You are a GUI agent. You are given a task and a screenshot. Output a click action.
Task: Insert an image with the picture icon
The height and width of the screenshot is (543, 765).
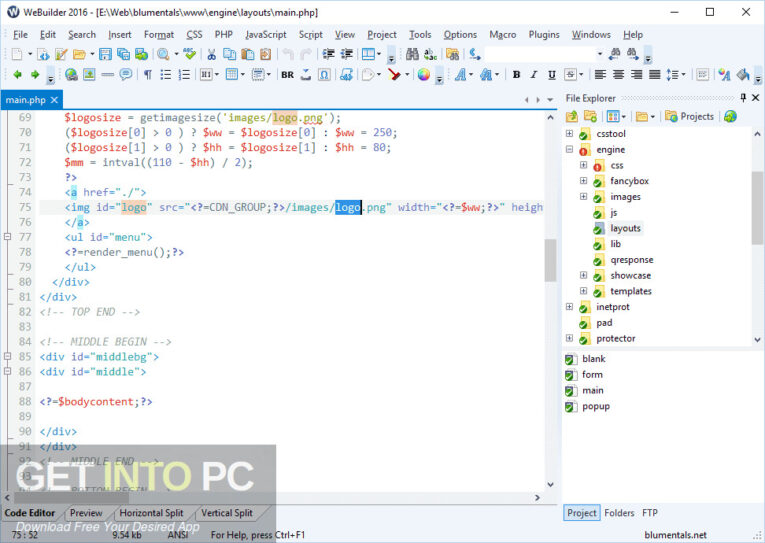89,75
